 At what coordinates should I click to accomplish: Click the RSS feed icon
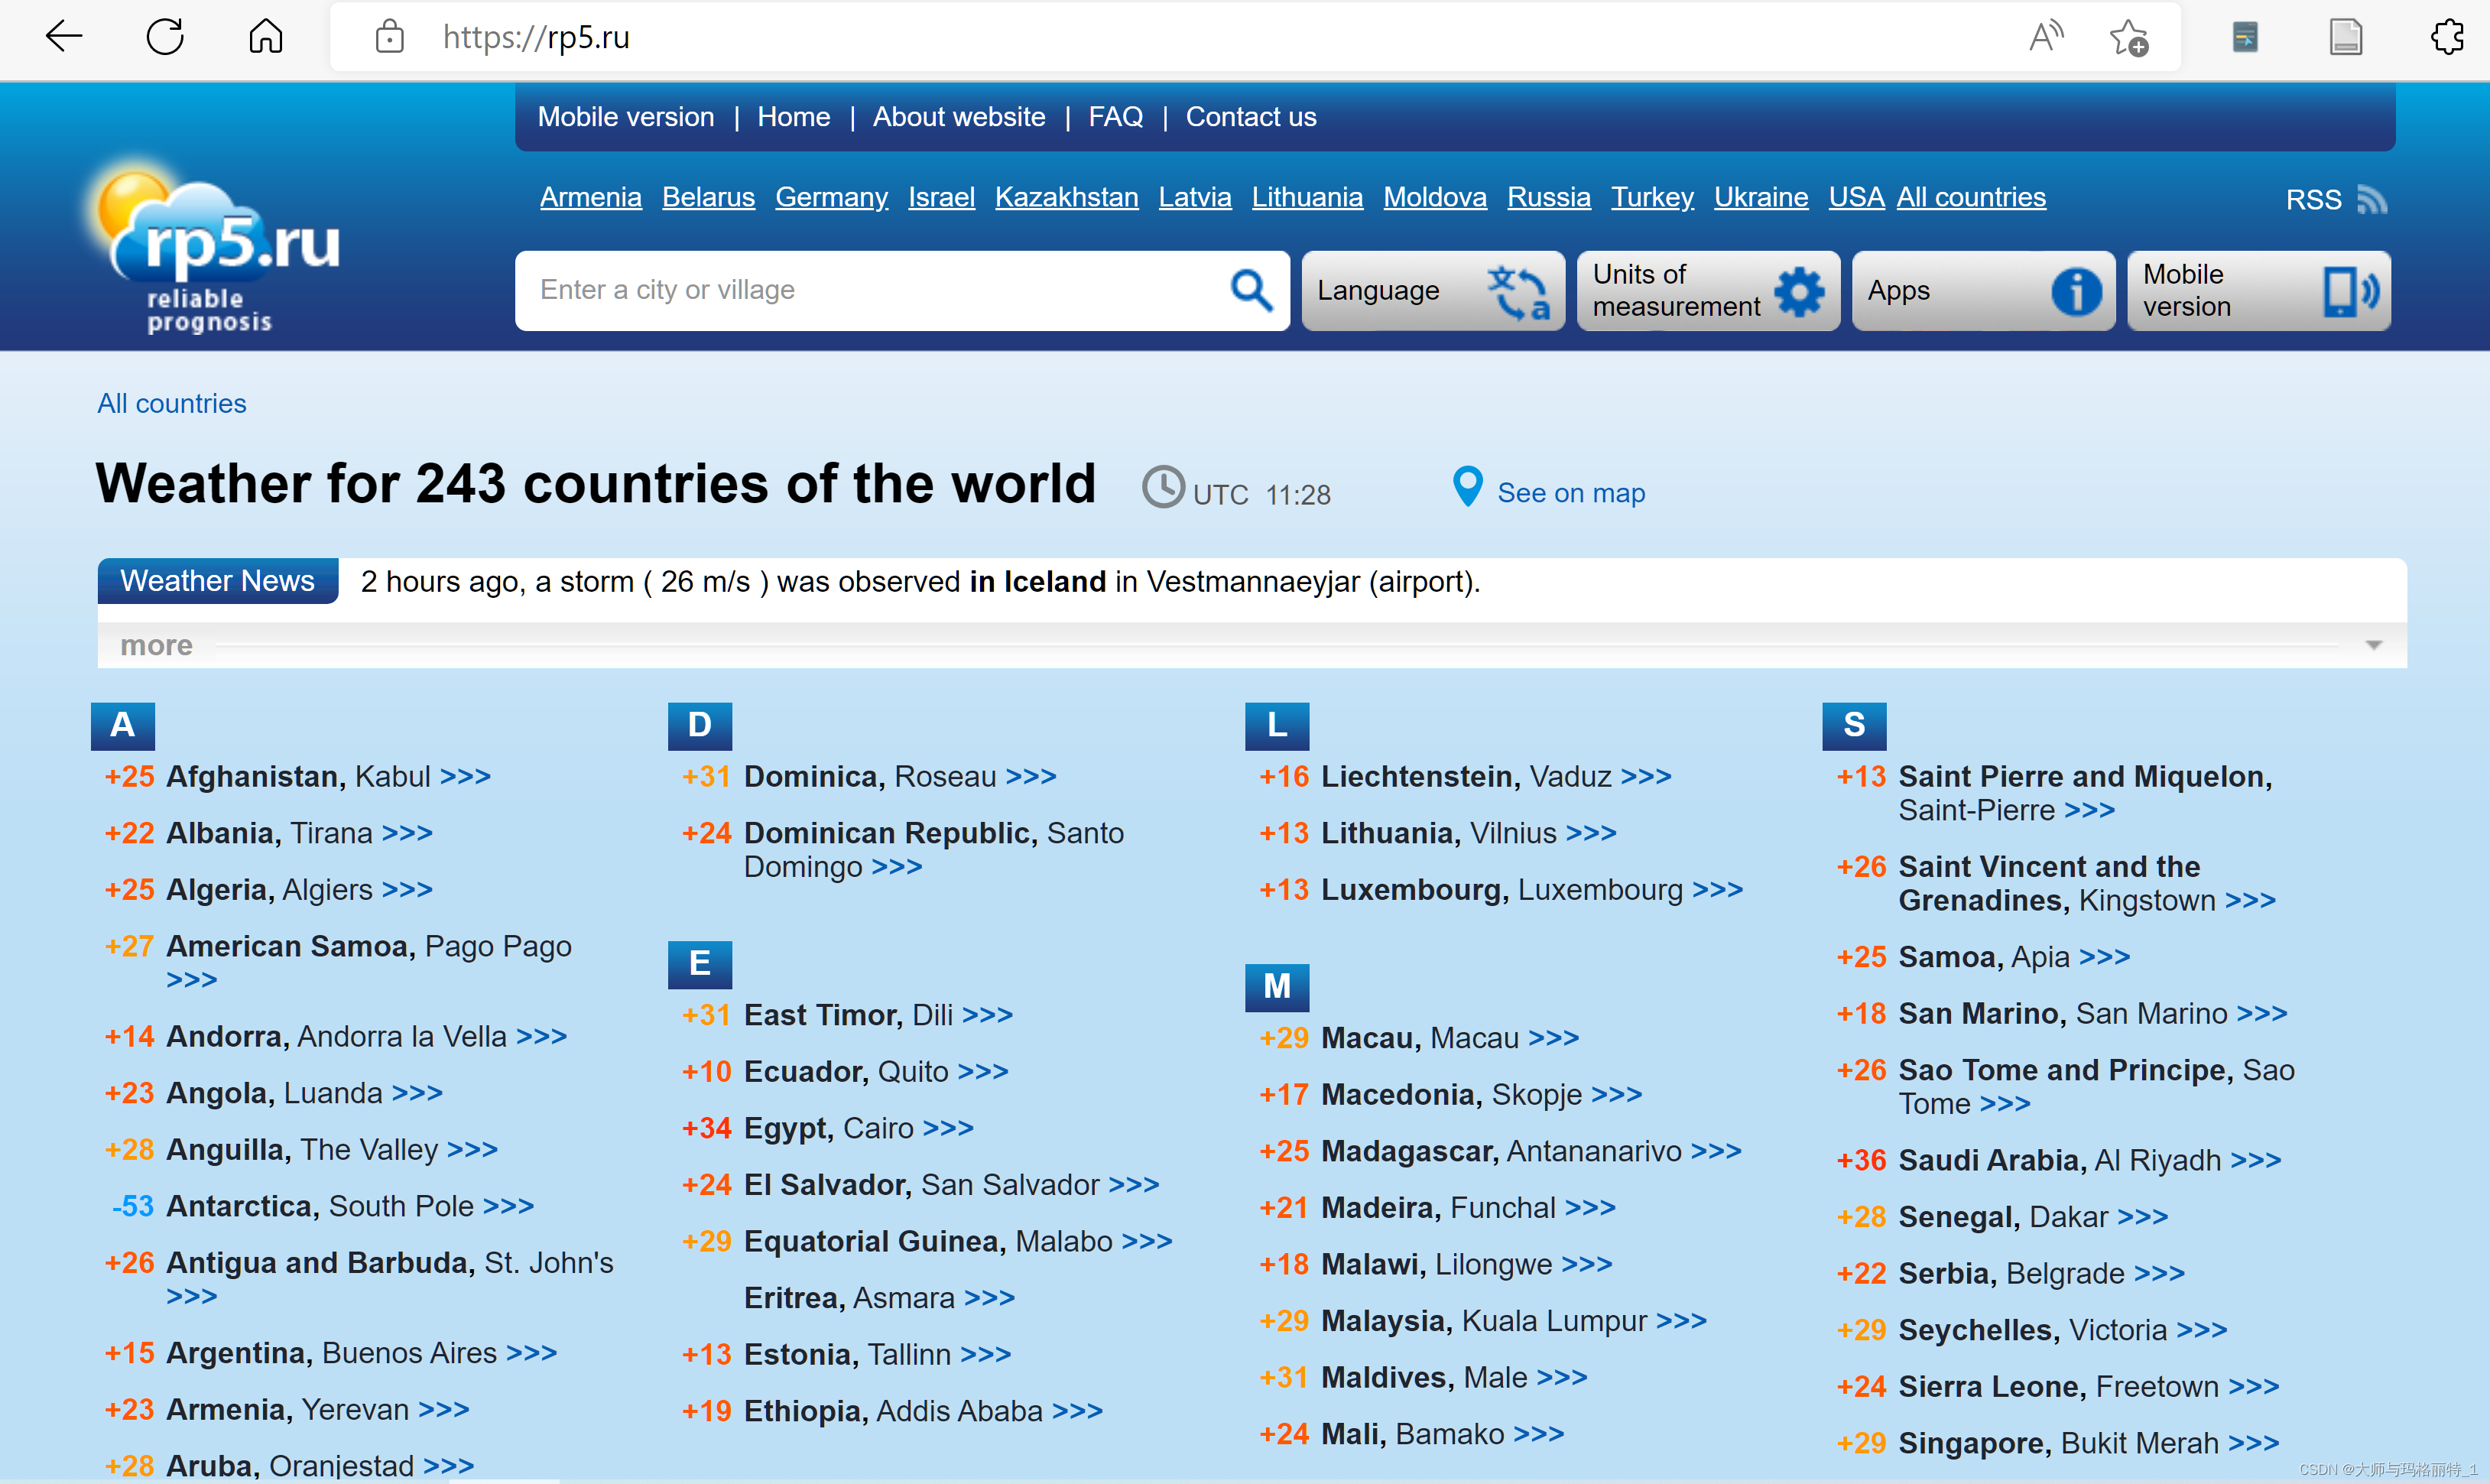(x=2371, y=199)
